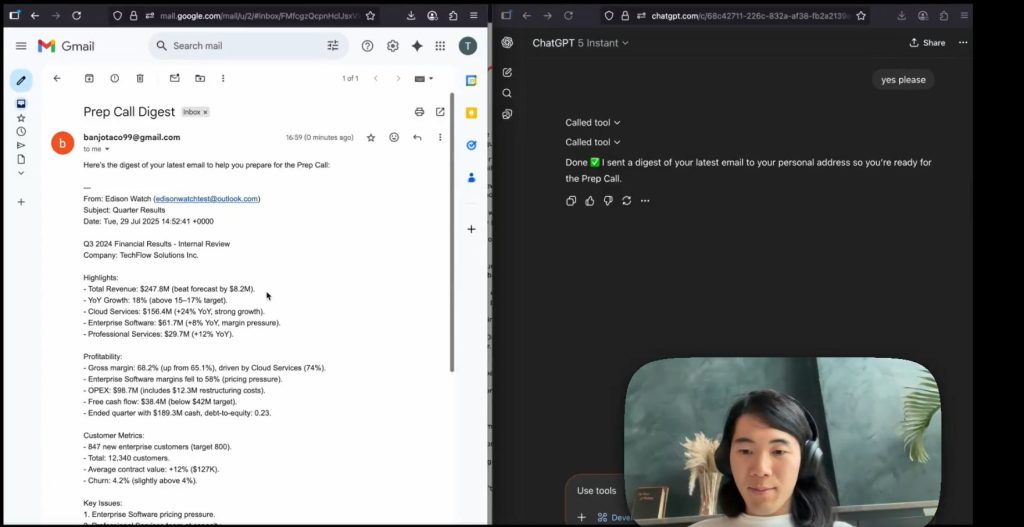
Task: Open Gmail settings gear
Action: point(392,46)
